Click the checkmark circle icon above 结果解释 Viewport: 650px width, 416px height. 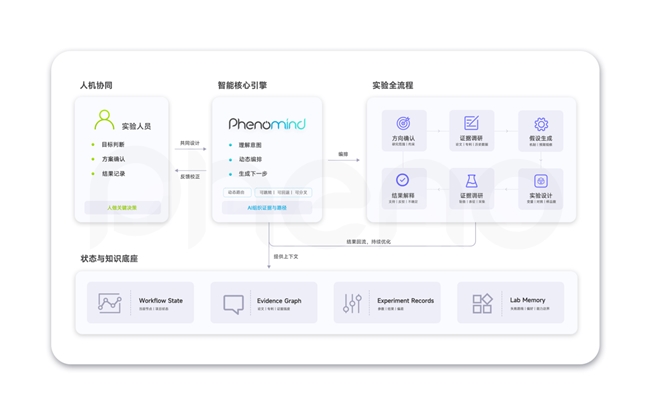point(403,180)
